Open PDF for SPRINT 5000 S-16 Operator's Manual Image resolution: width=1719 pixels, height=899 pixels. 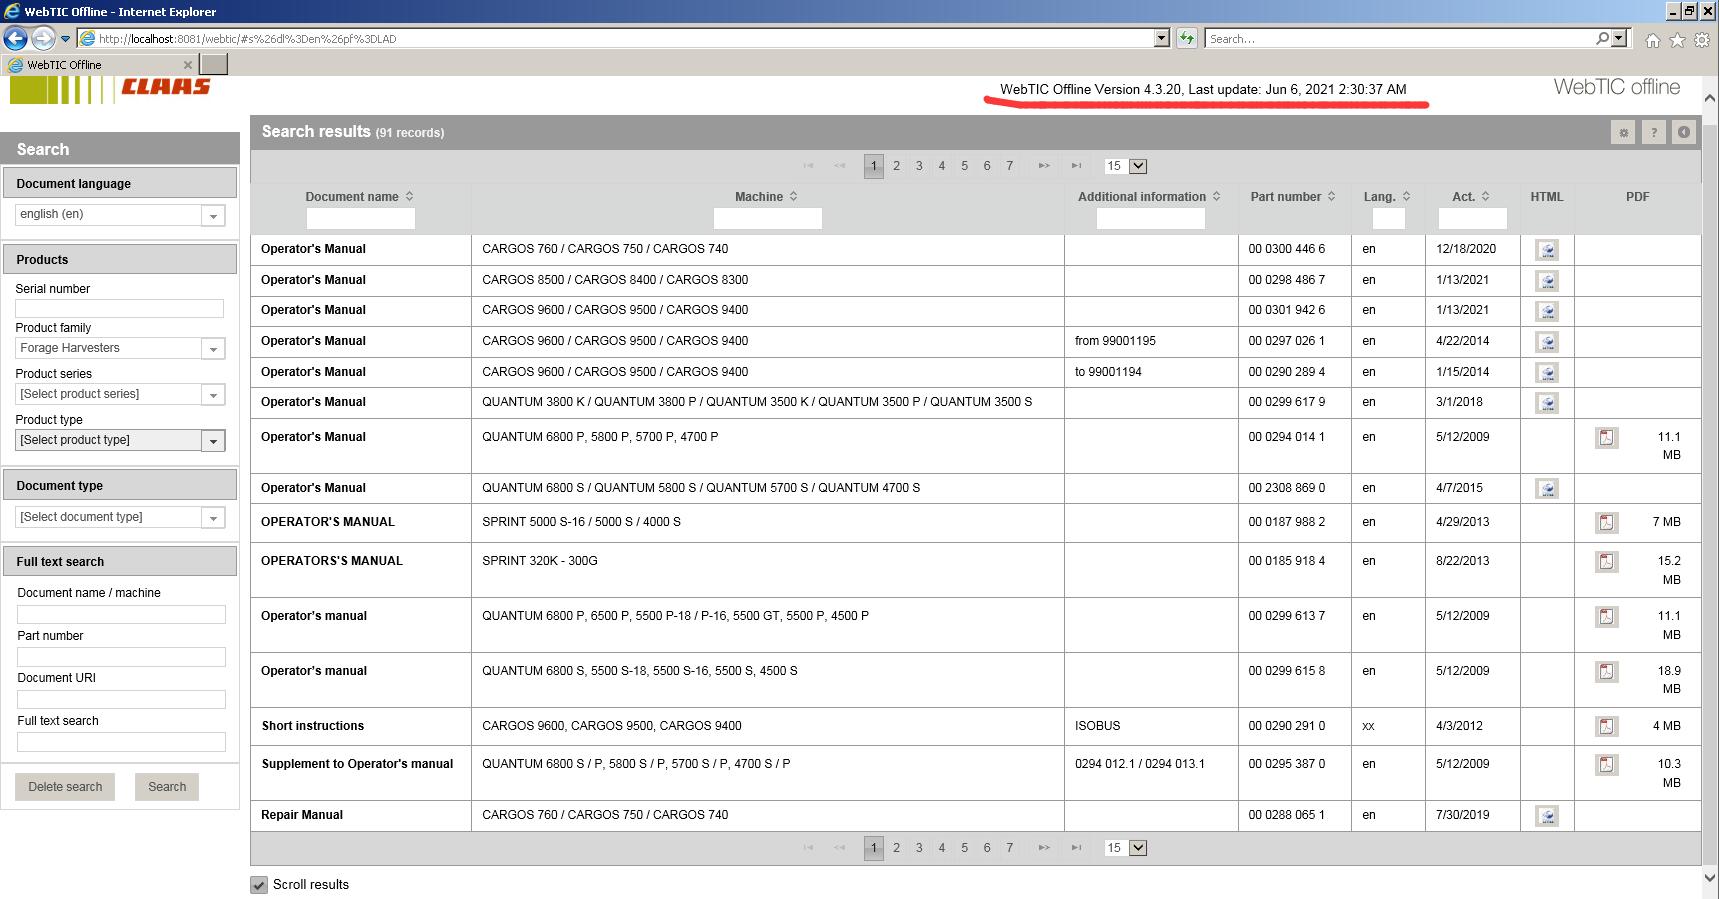pos(1606,522)
